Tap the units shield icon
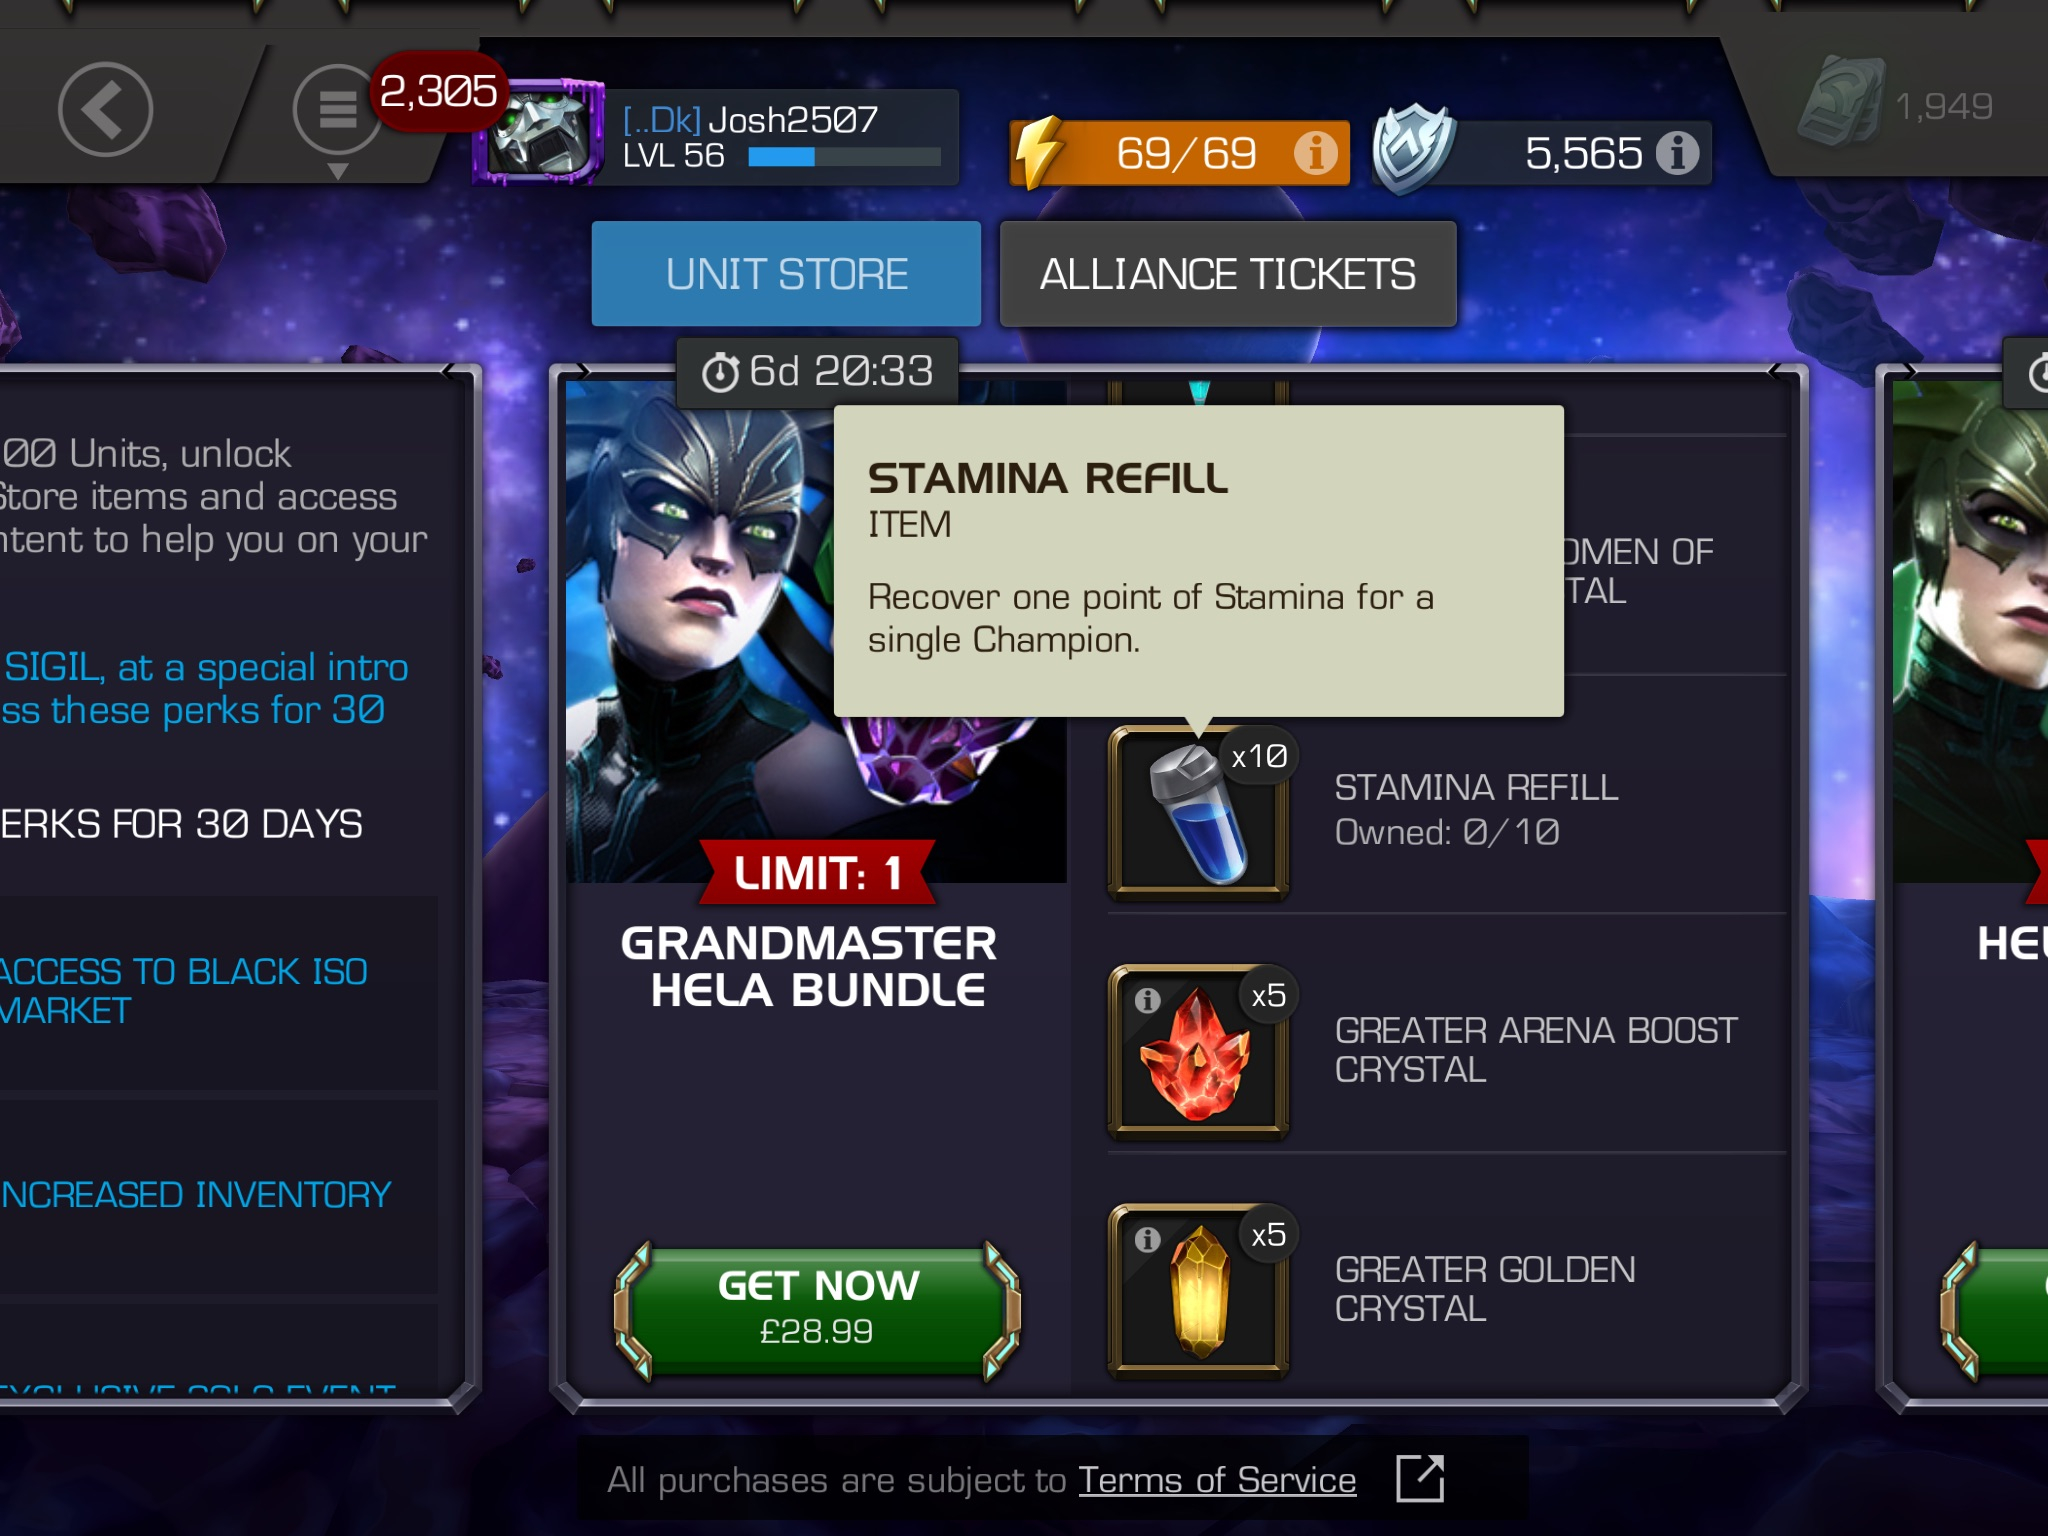 tap(1412, 150)
